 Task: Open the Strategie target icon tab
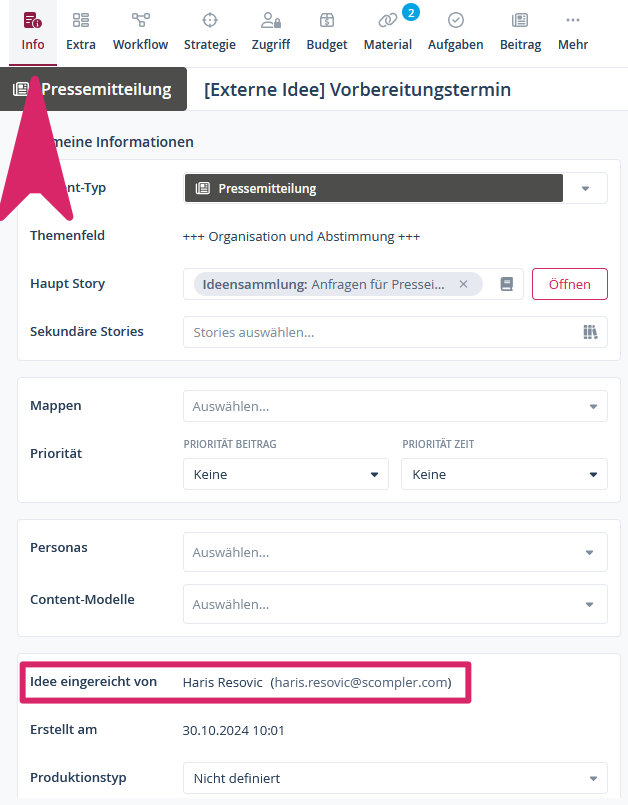tap(210, 31)
